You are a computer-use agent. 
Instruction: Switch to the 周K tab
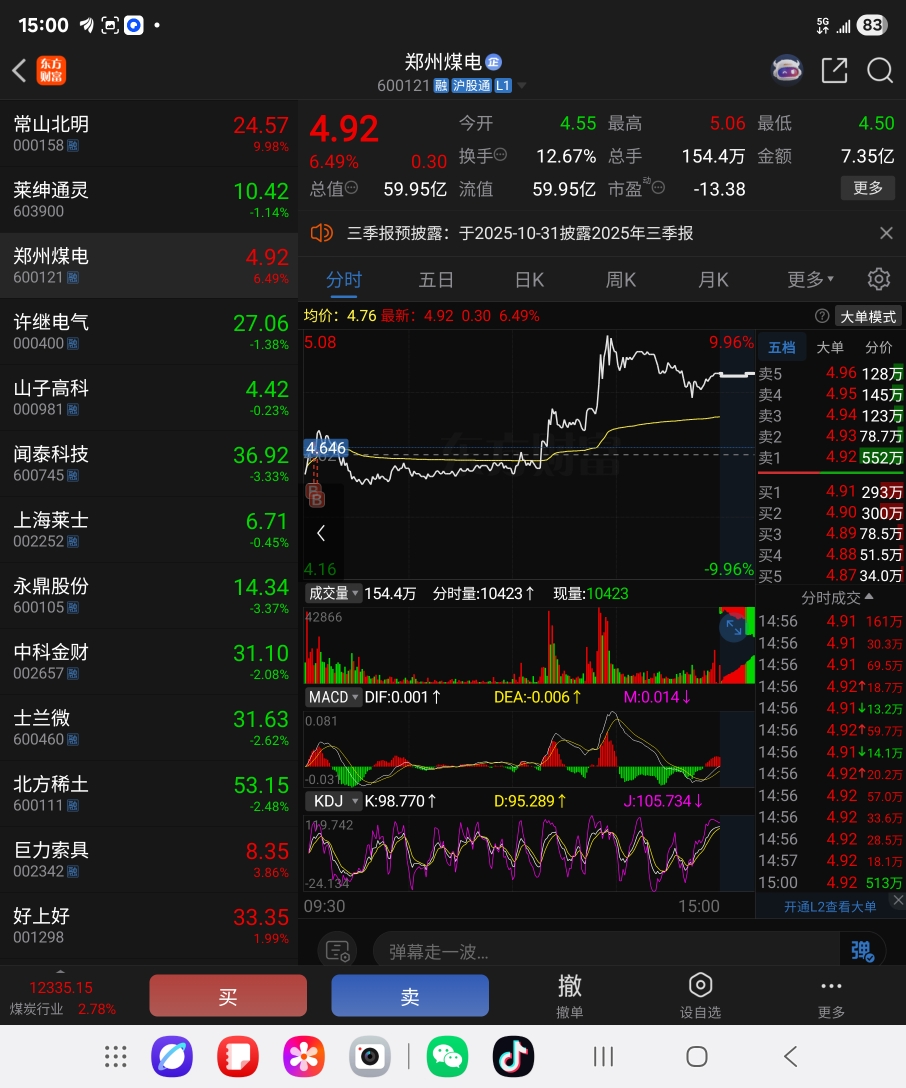click(x=621, y=280)
